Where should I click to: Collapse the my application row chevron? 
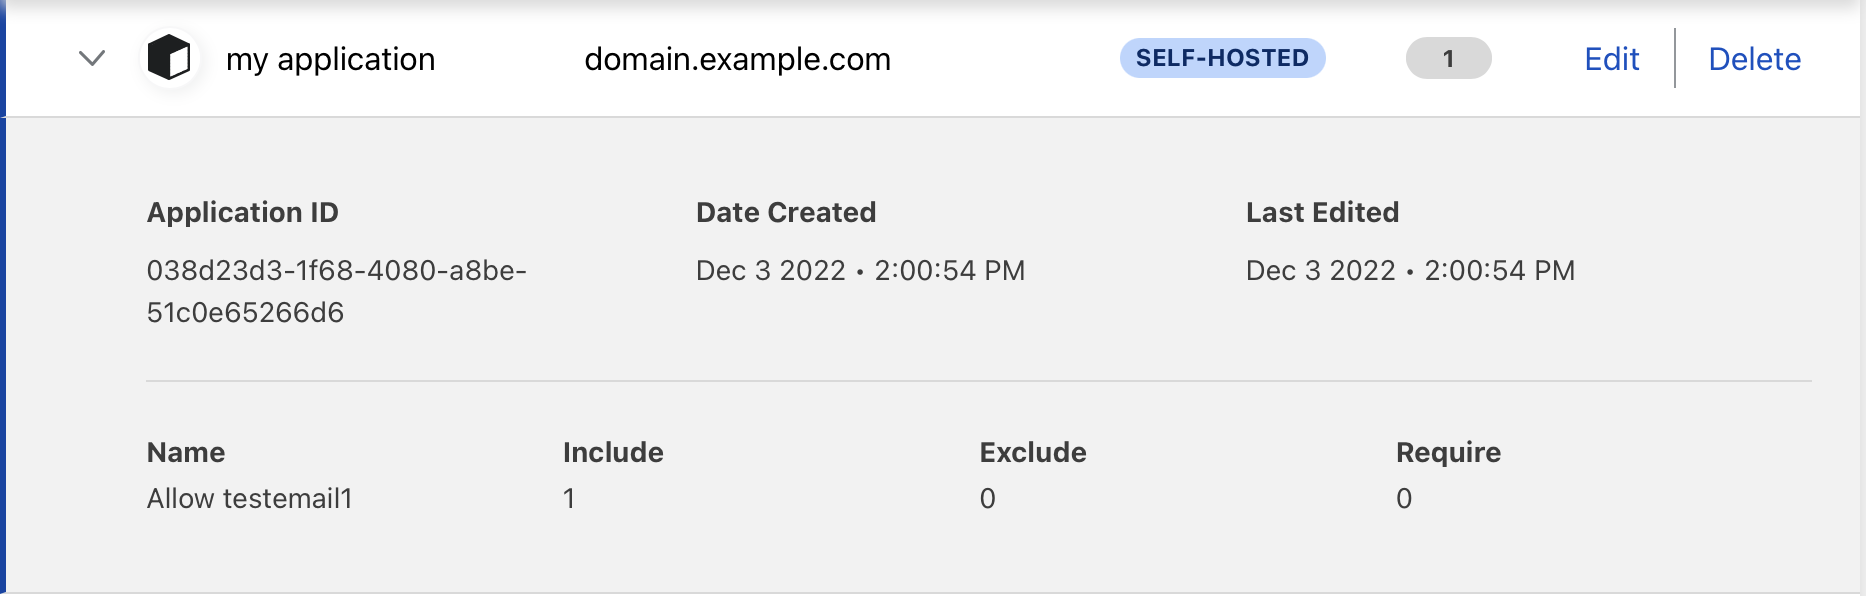pos(92,58)
